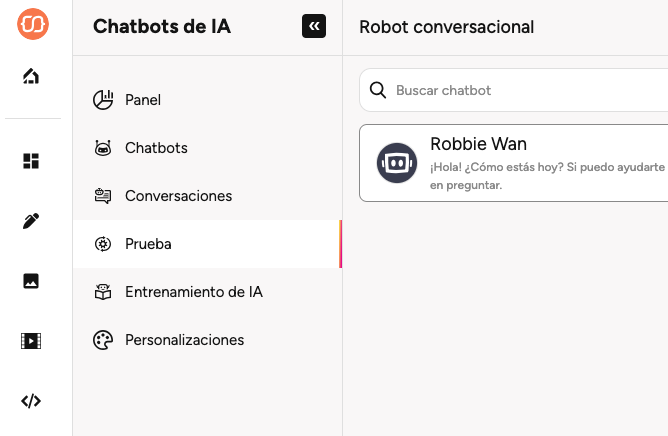Open the dashboard grid icon
Viewport: 668px width, 436px height.
(x=31, y=161)
